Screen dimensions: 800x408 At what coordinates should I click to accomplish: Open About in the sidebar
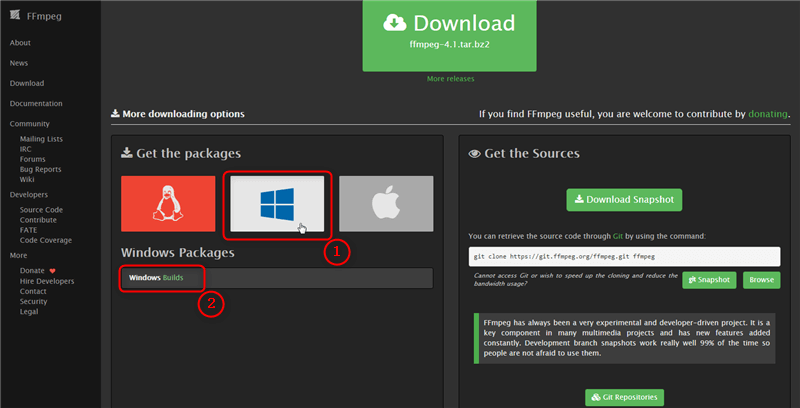(x=20, y=43)
